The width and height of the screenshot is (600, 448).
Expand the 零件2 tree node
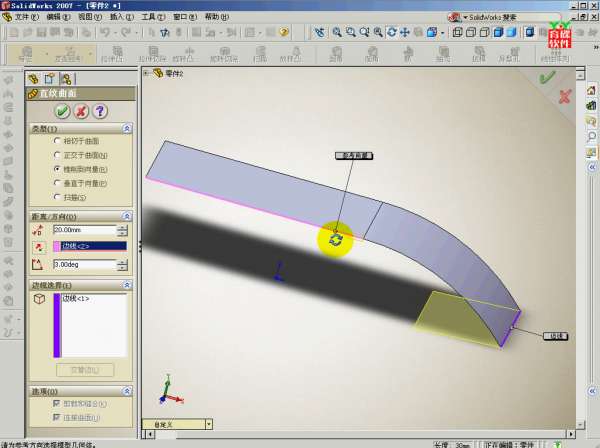point(147,72)
